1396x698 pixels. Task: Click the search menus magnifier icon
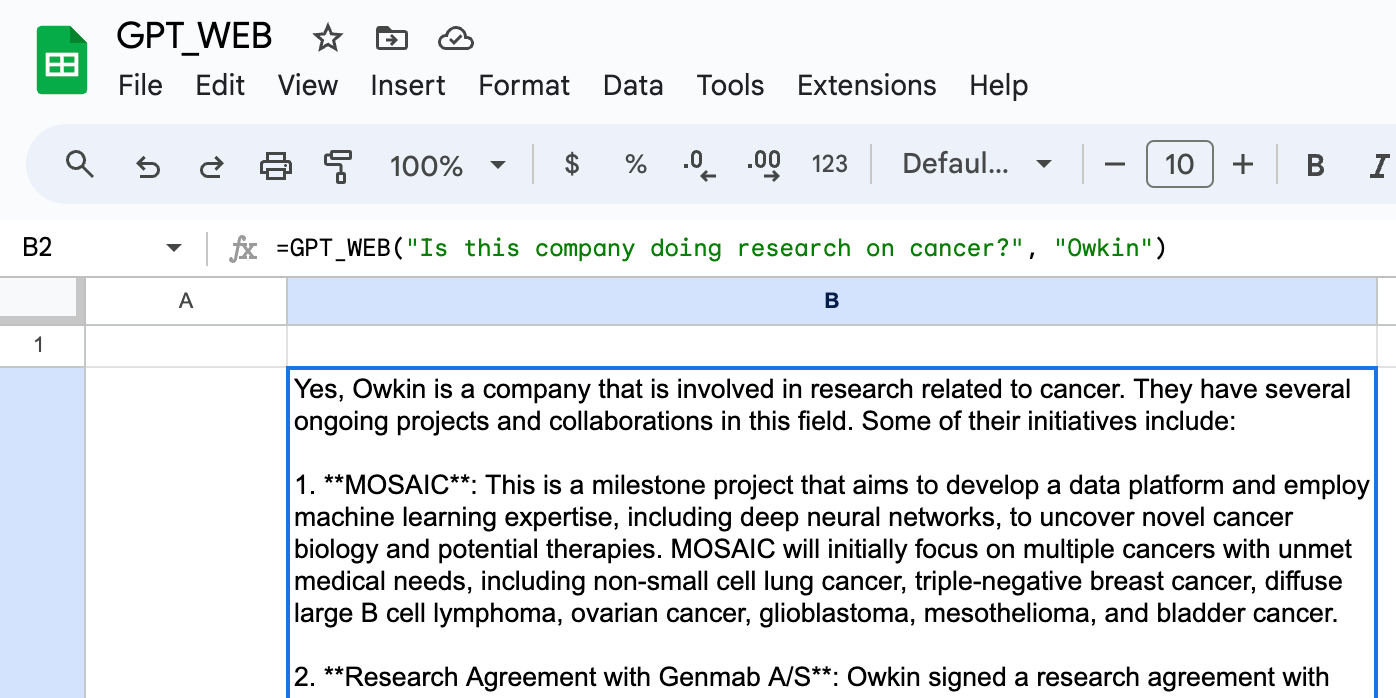point(80,164)
